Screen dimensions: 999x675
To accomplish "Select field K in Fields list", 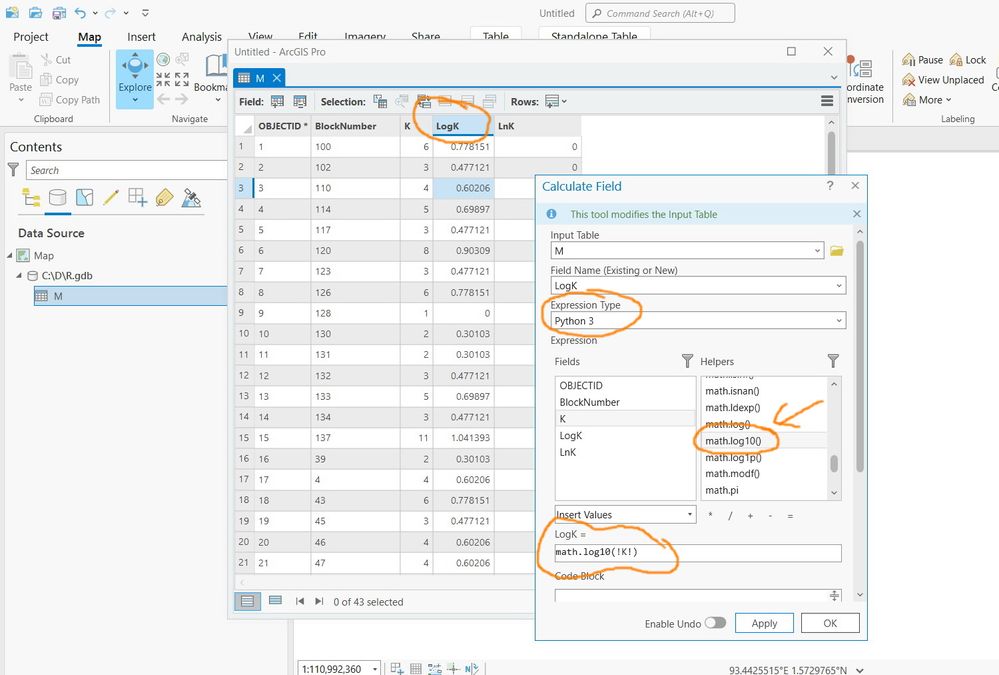I will 625,419.
